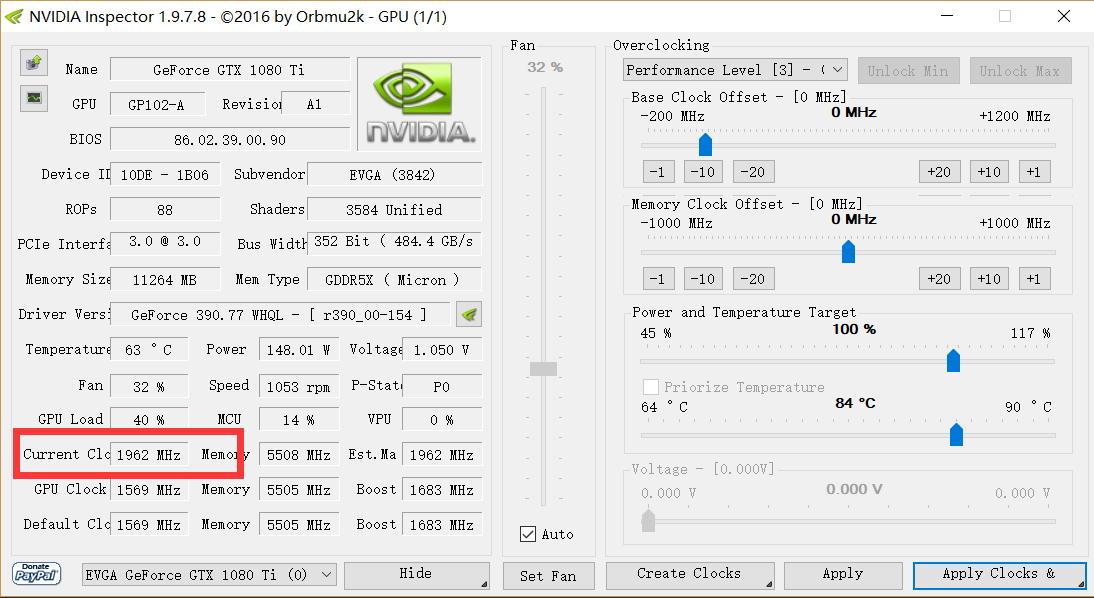Increase Memory Clock Offset with +20 button

click(940, 279)
